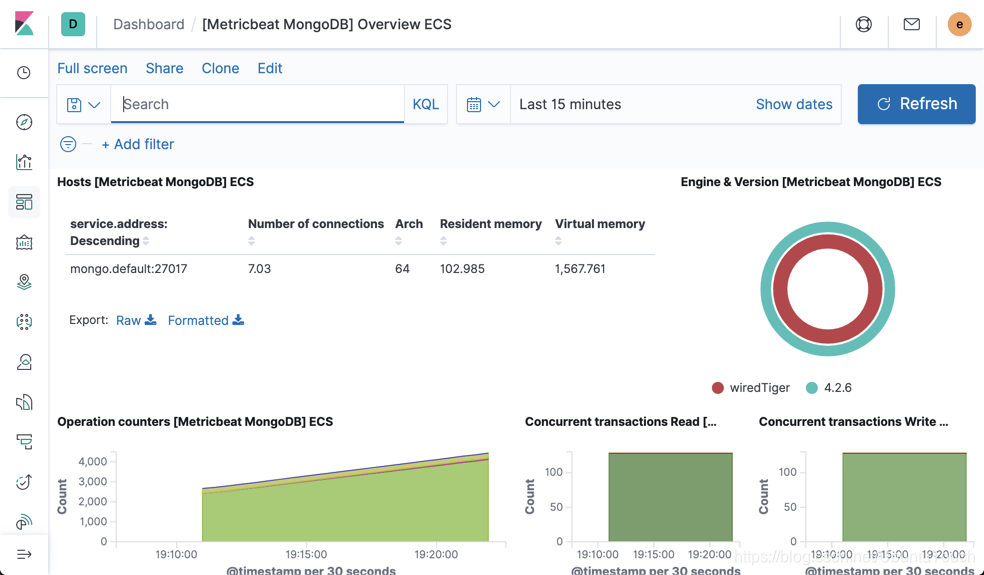Open Visualize chart icon in sidebar

coord(24,162)
